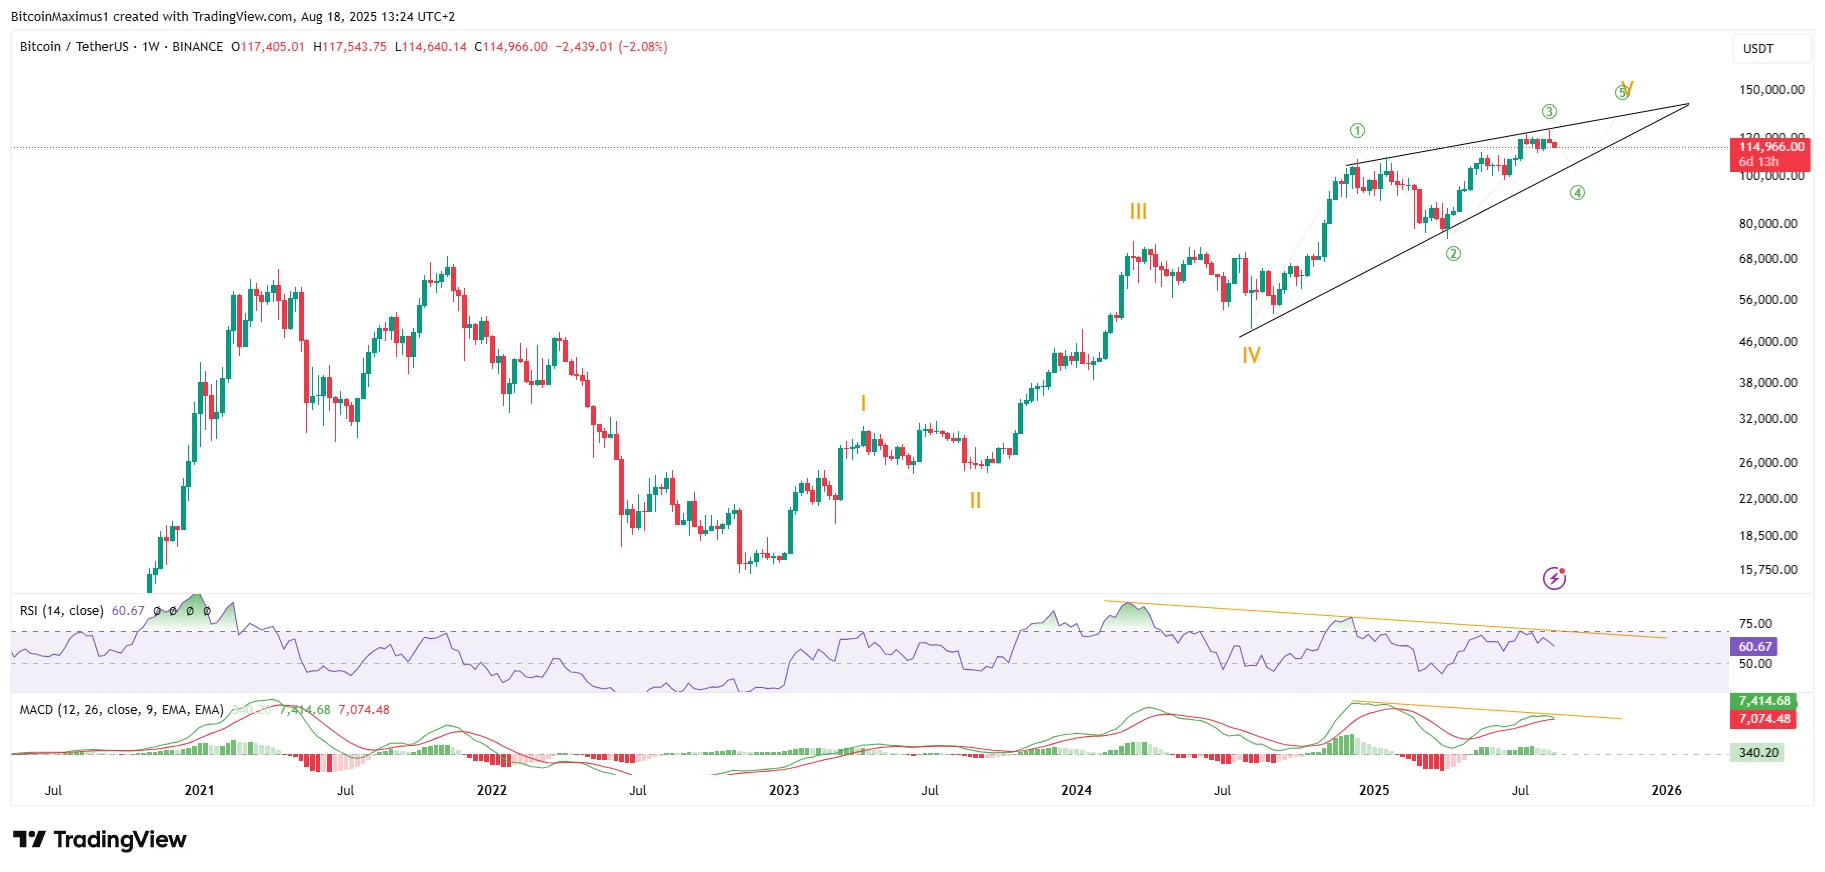
Task: Select the orange wave label III
Action: (1138, 211)
